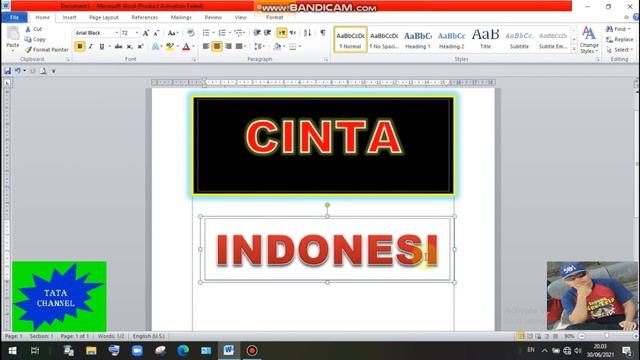
Task: Open the Borders dropdown
Action: tap(300, 47)
